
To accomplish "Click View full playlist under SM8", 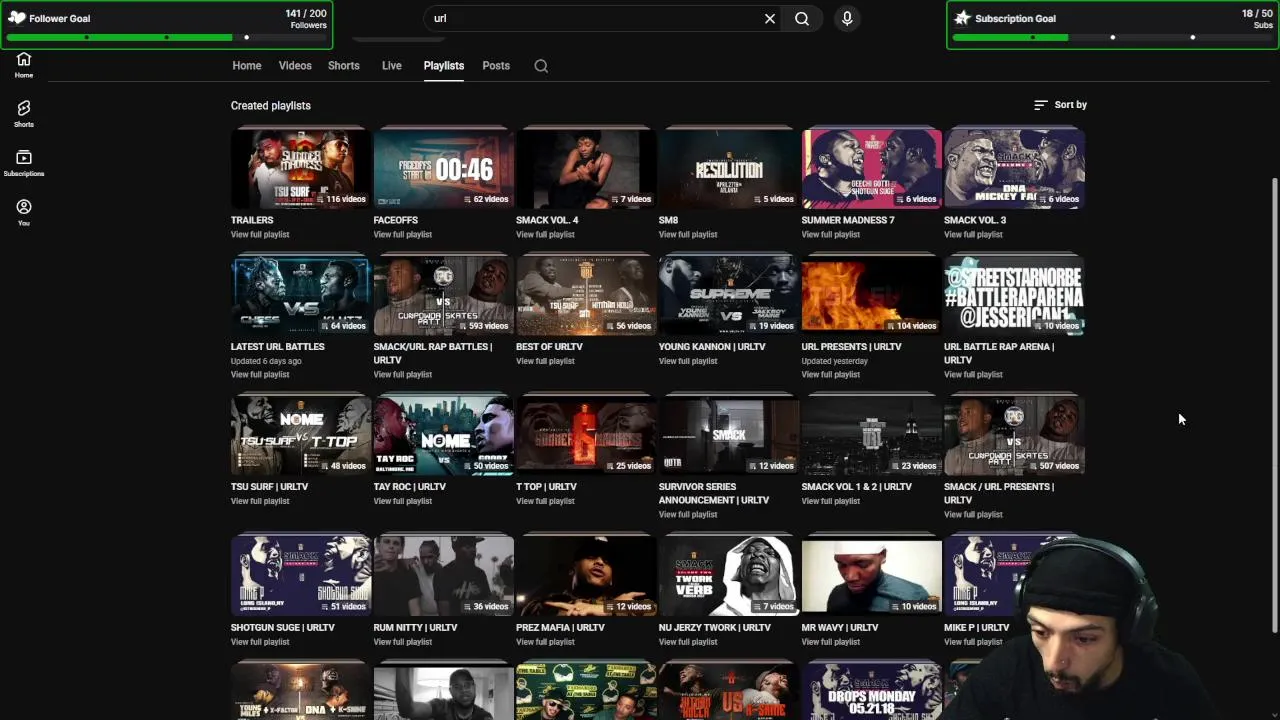I will 688,235.
